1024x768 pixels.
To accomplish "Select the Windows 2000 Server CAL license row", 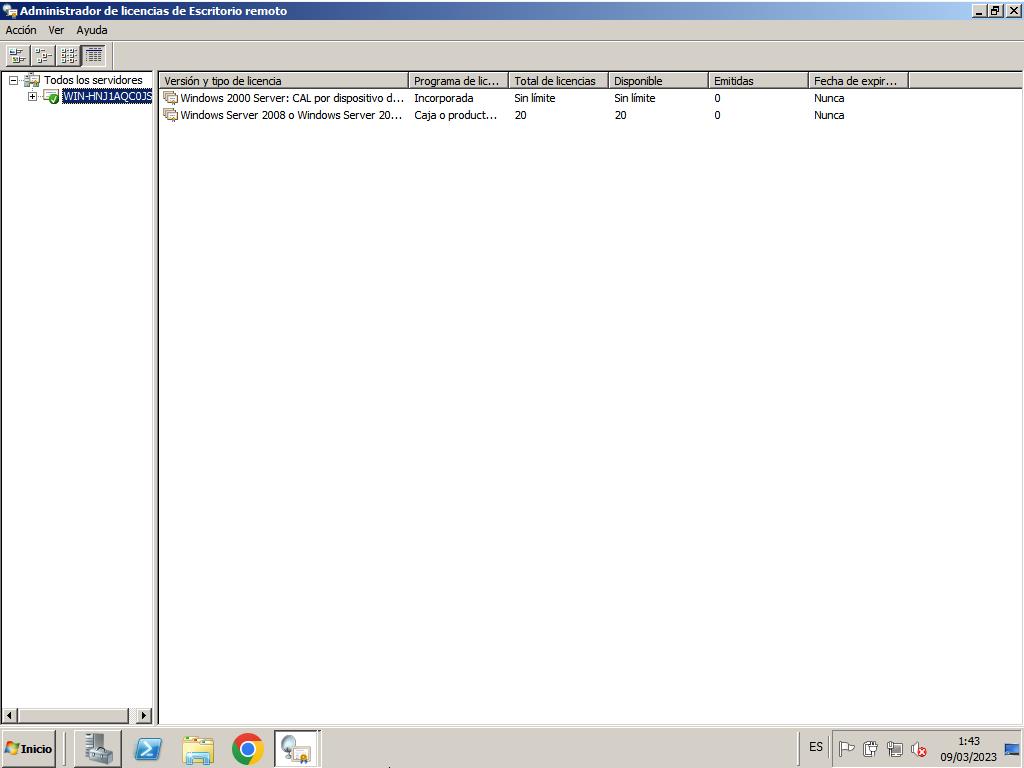I will 291,98.
